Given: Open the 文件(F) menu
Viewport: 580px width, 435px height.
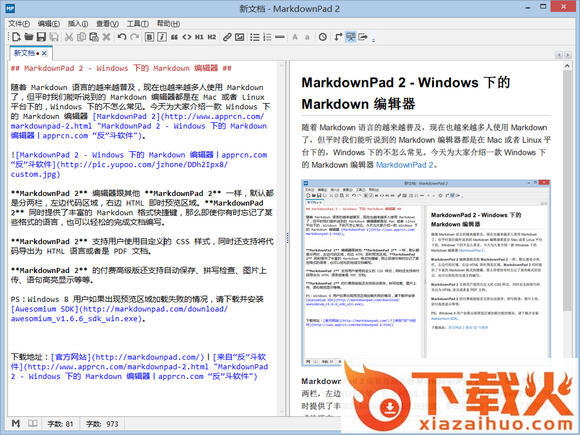Looking at the screenshot, I should [19, 24].
